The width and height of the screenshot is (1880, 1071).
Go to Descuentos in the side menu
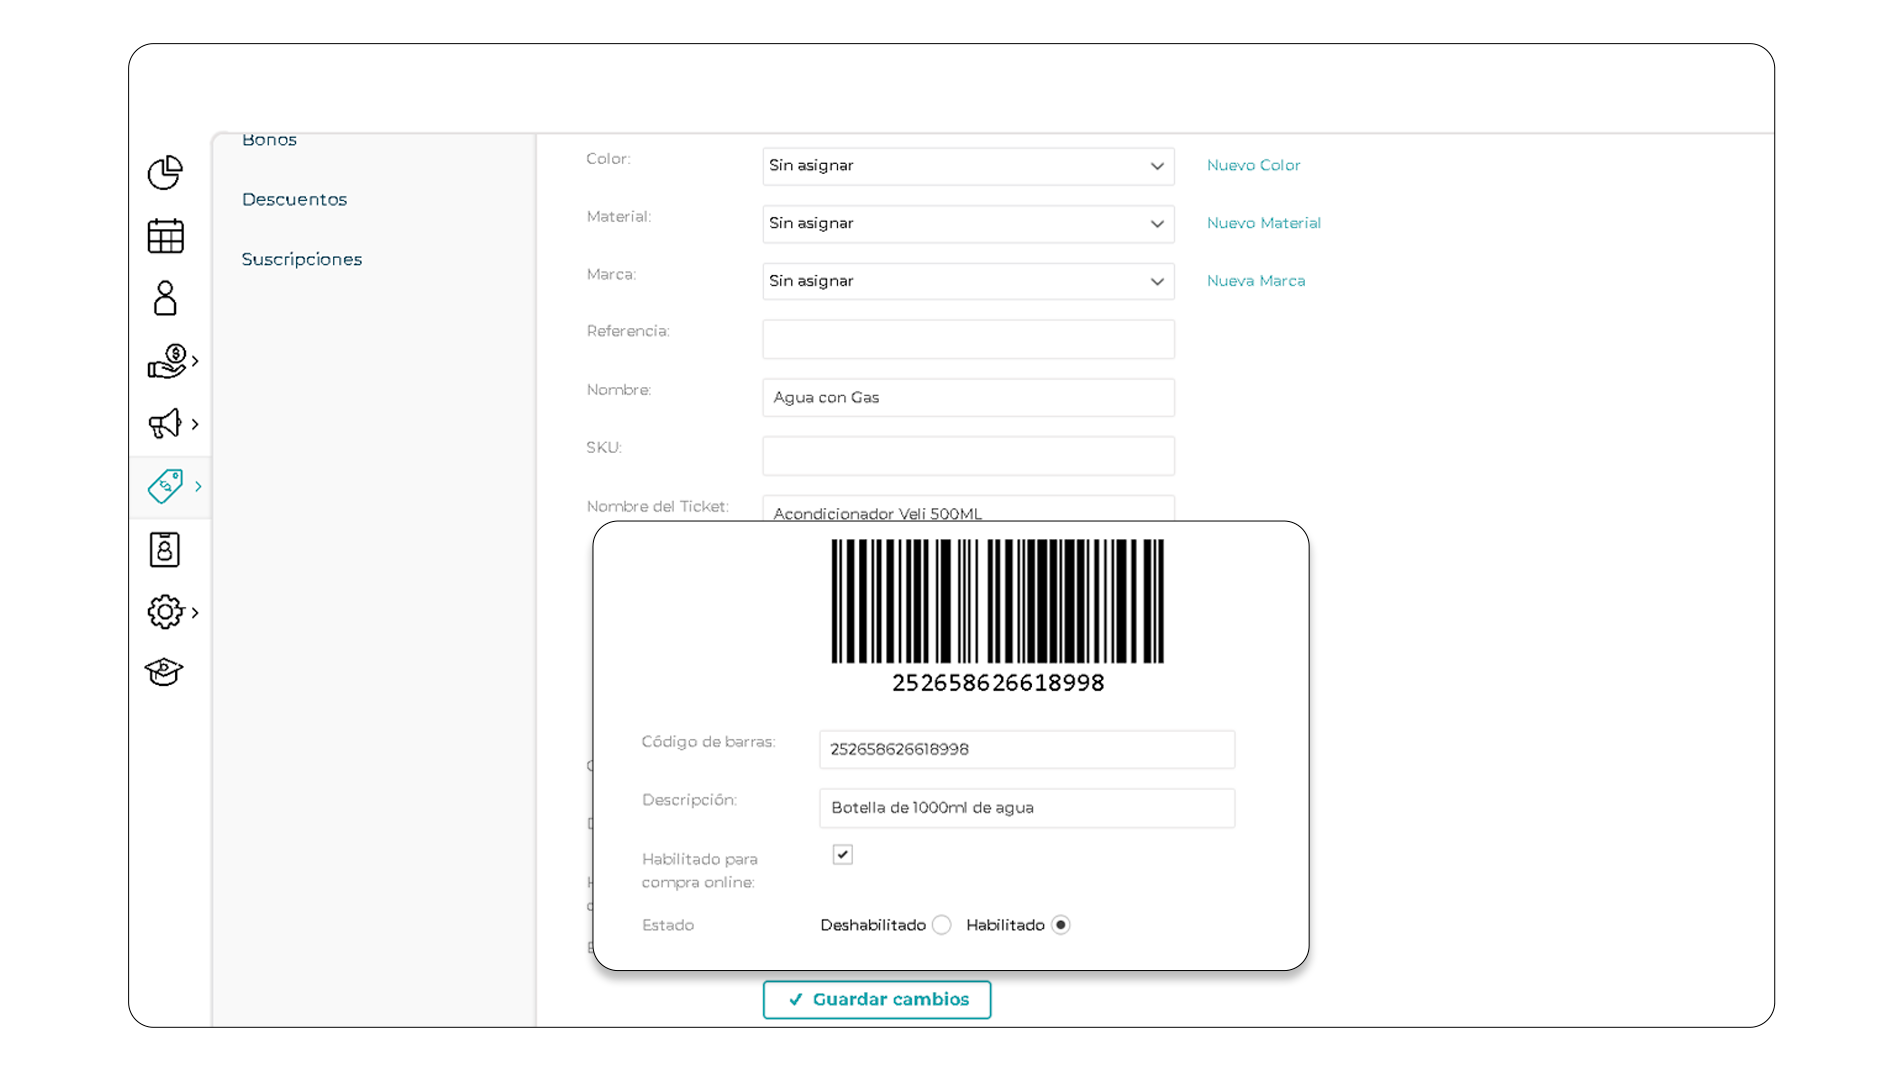coord(294,199)
